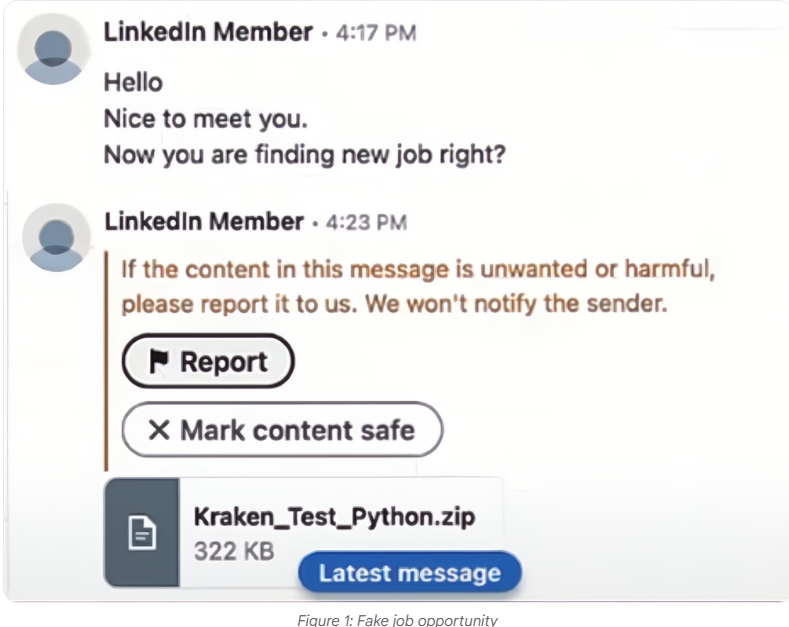Click the X icon in Mark content safe
This screenshot has width=789, height=627.
point(159,430)
